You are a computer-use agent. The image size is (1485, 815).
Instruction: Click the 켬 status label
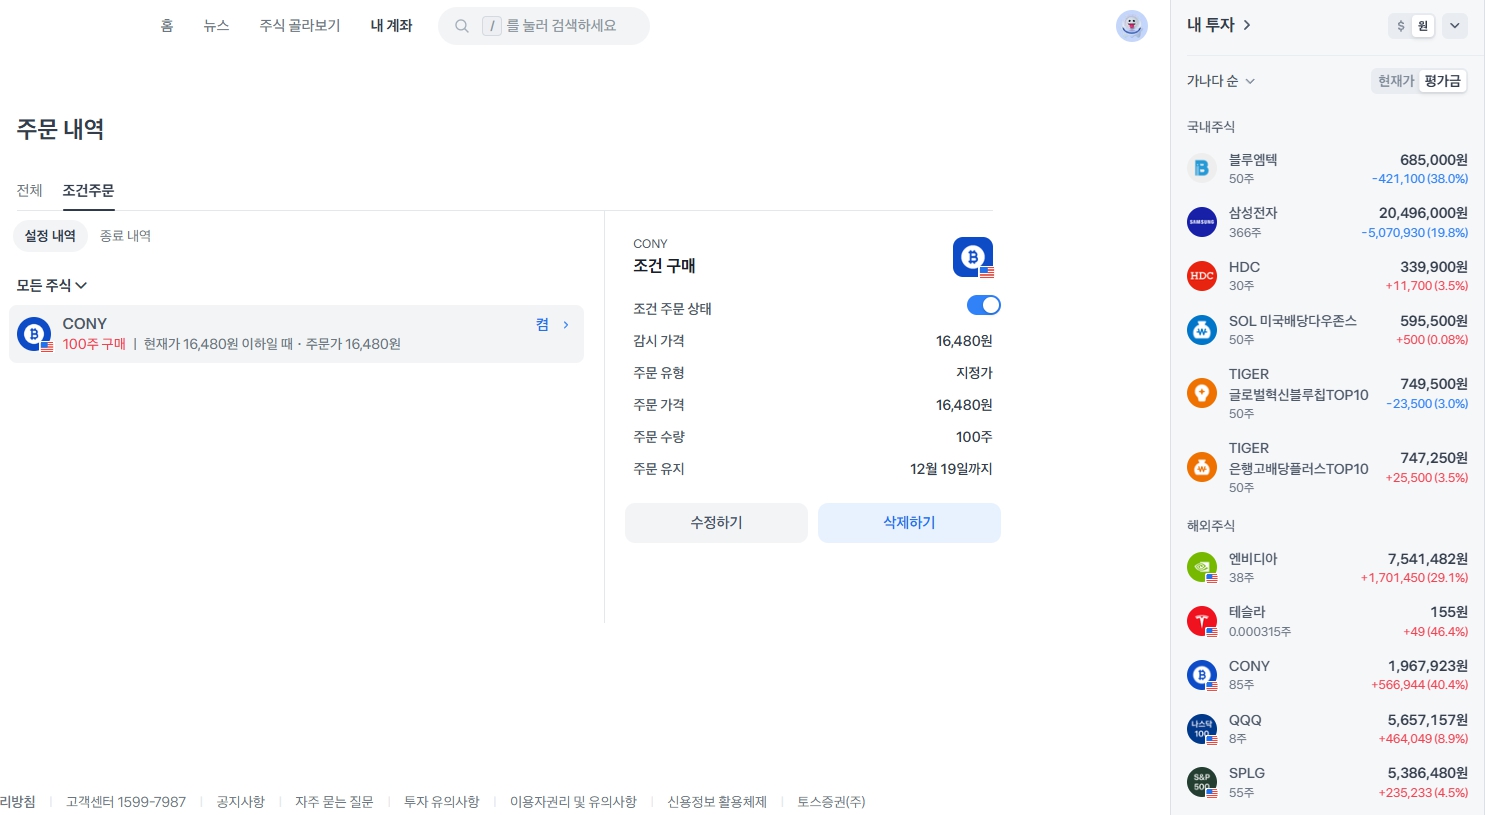pos(542,325)
